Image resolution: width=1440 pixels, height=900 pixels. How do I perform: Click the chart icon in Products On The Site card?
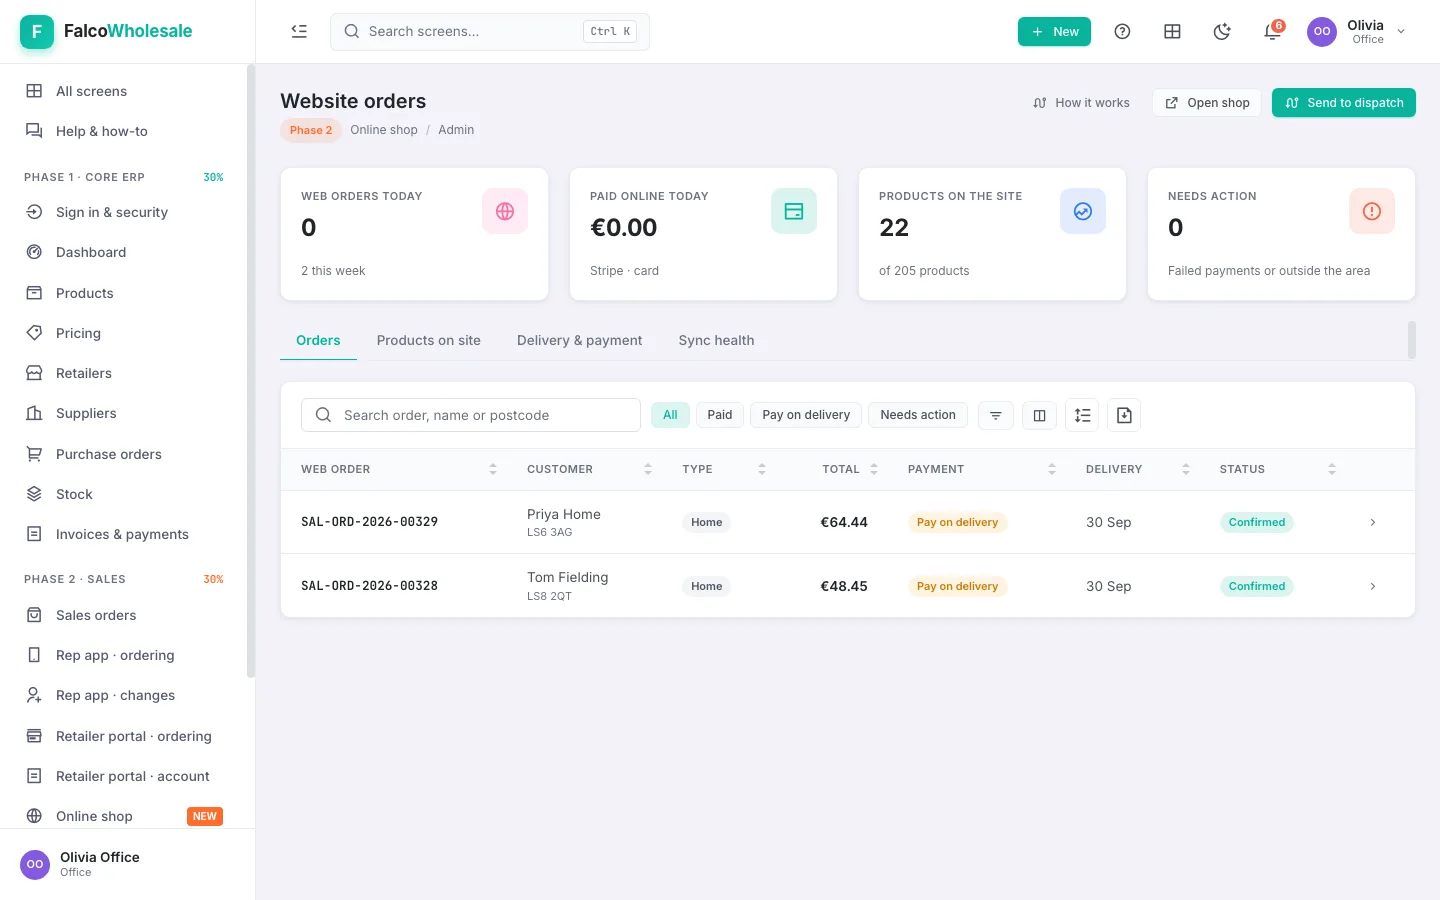[x=1083, y=211]
